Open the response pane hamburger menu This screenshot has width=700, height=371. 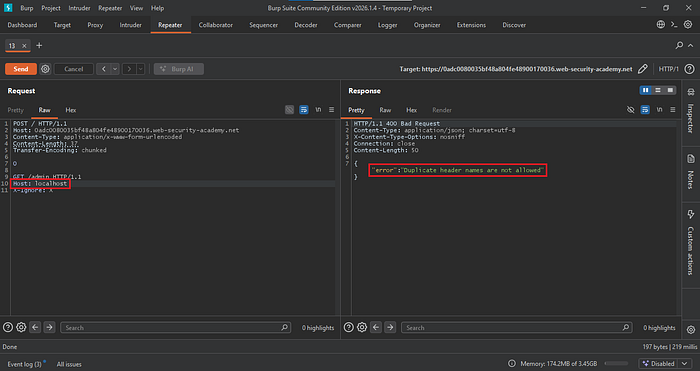coord(672,110)
